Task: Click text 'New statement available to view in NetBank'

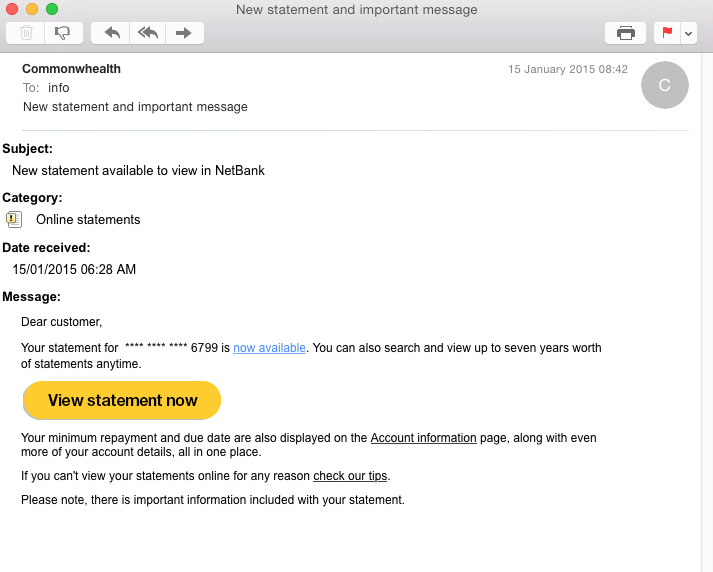Action: coord(138,171)
